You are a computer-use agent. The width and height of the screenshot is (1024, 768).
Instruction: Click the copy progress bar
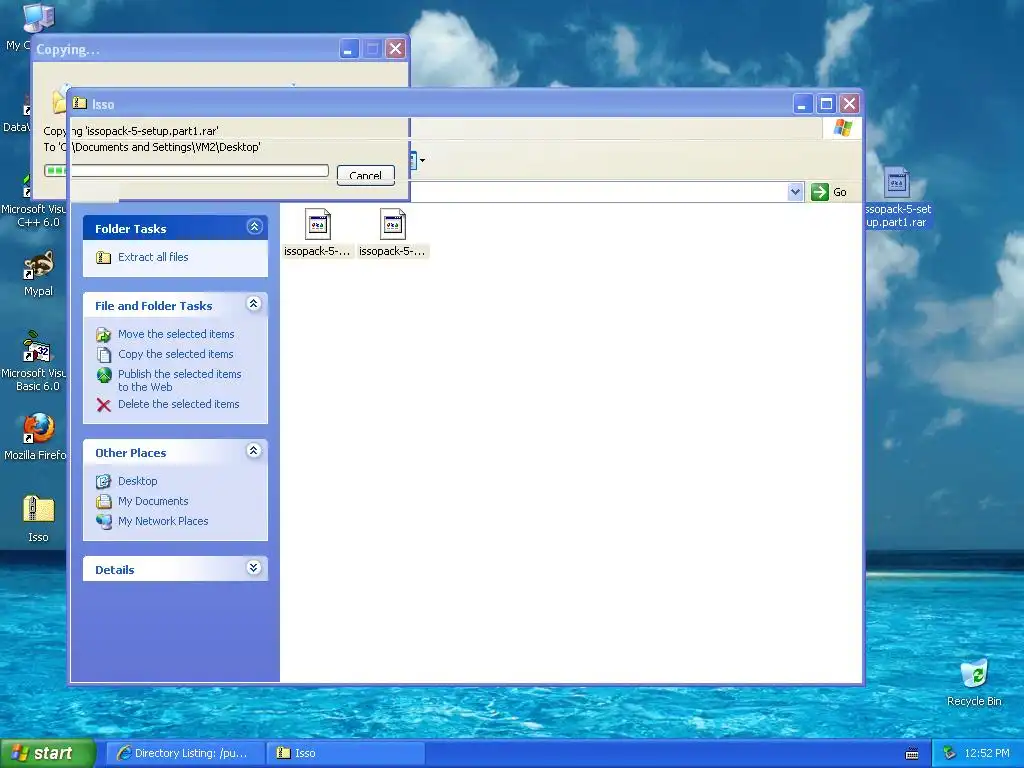coord(186,170)
